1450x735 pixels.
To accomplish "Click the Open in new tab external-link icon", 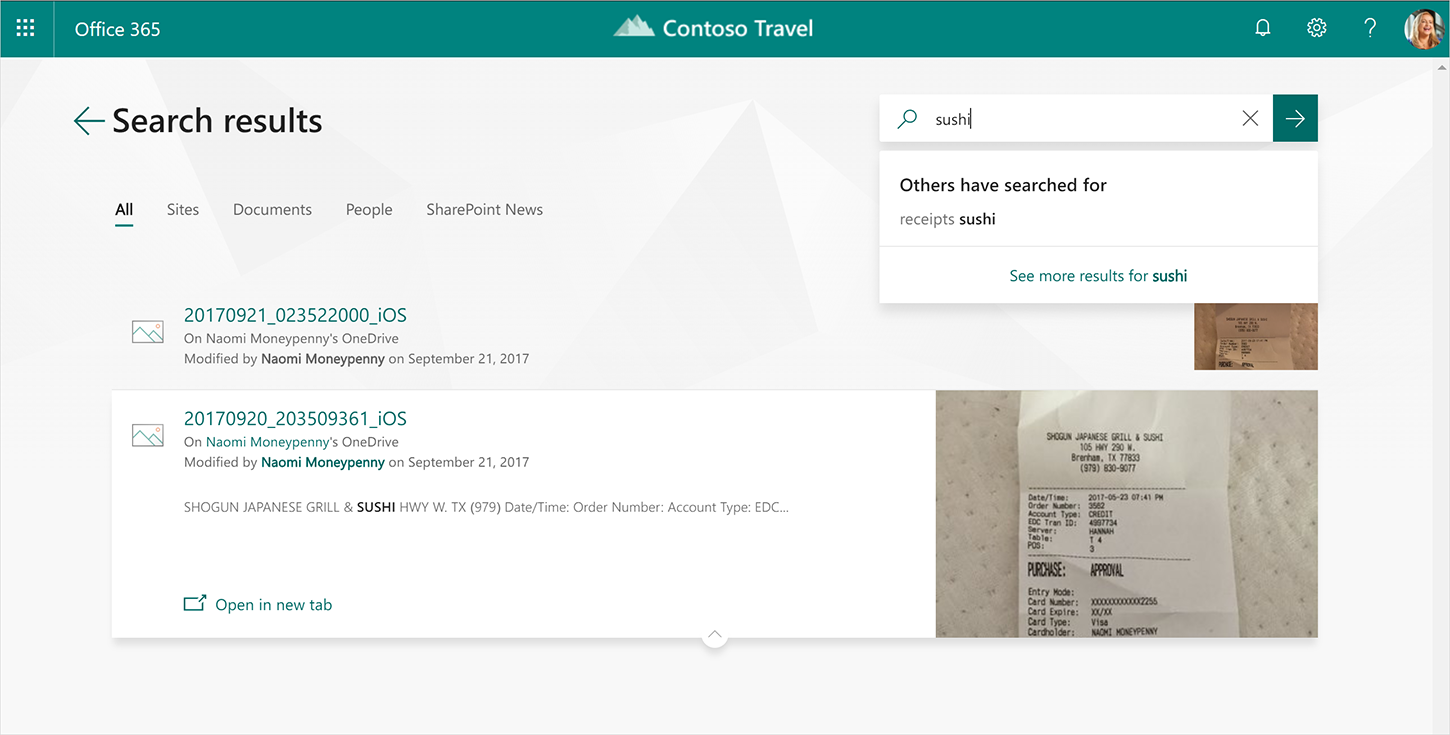I will 194,603.
